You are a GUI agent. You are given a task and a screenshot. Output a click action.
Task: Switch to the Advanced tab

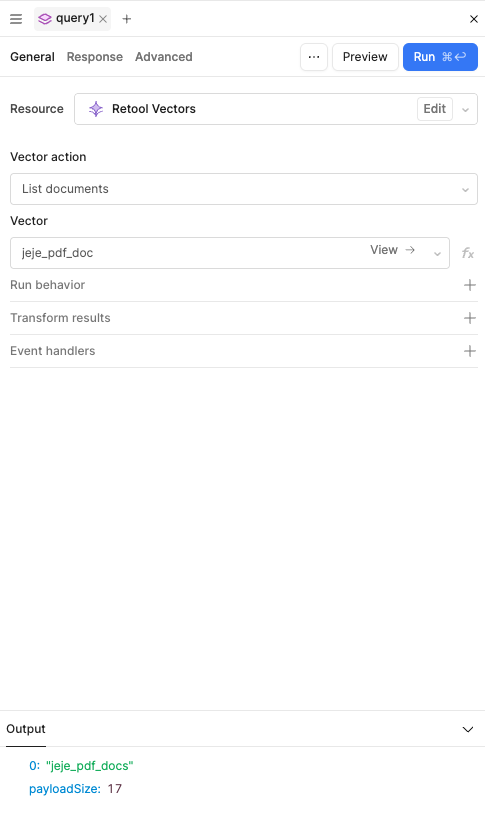coord(164,57)
